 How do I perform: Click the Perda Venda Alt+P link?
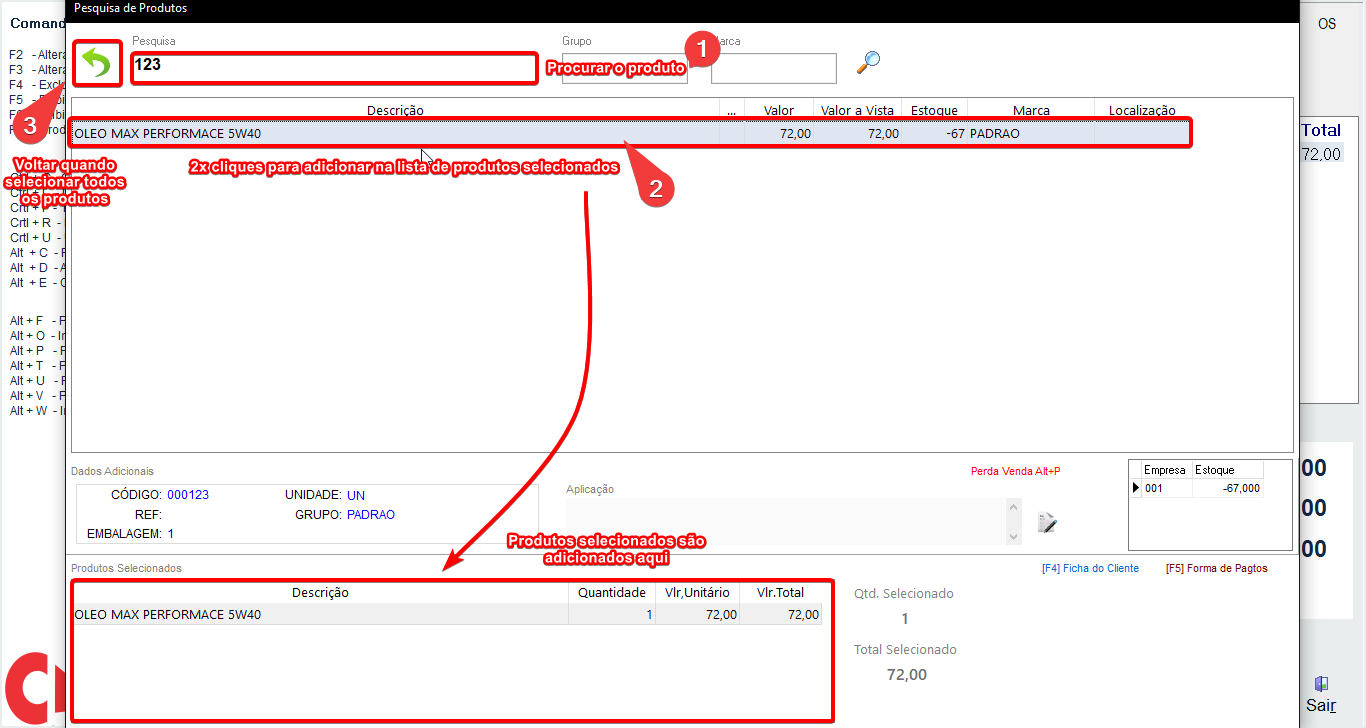[1015, 471]
